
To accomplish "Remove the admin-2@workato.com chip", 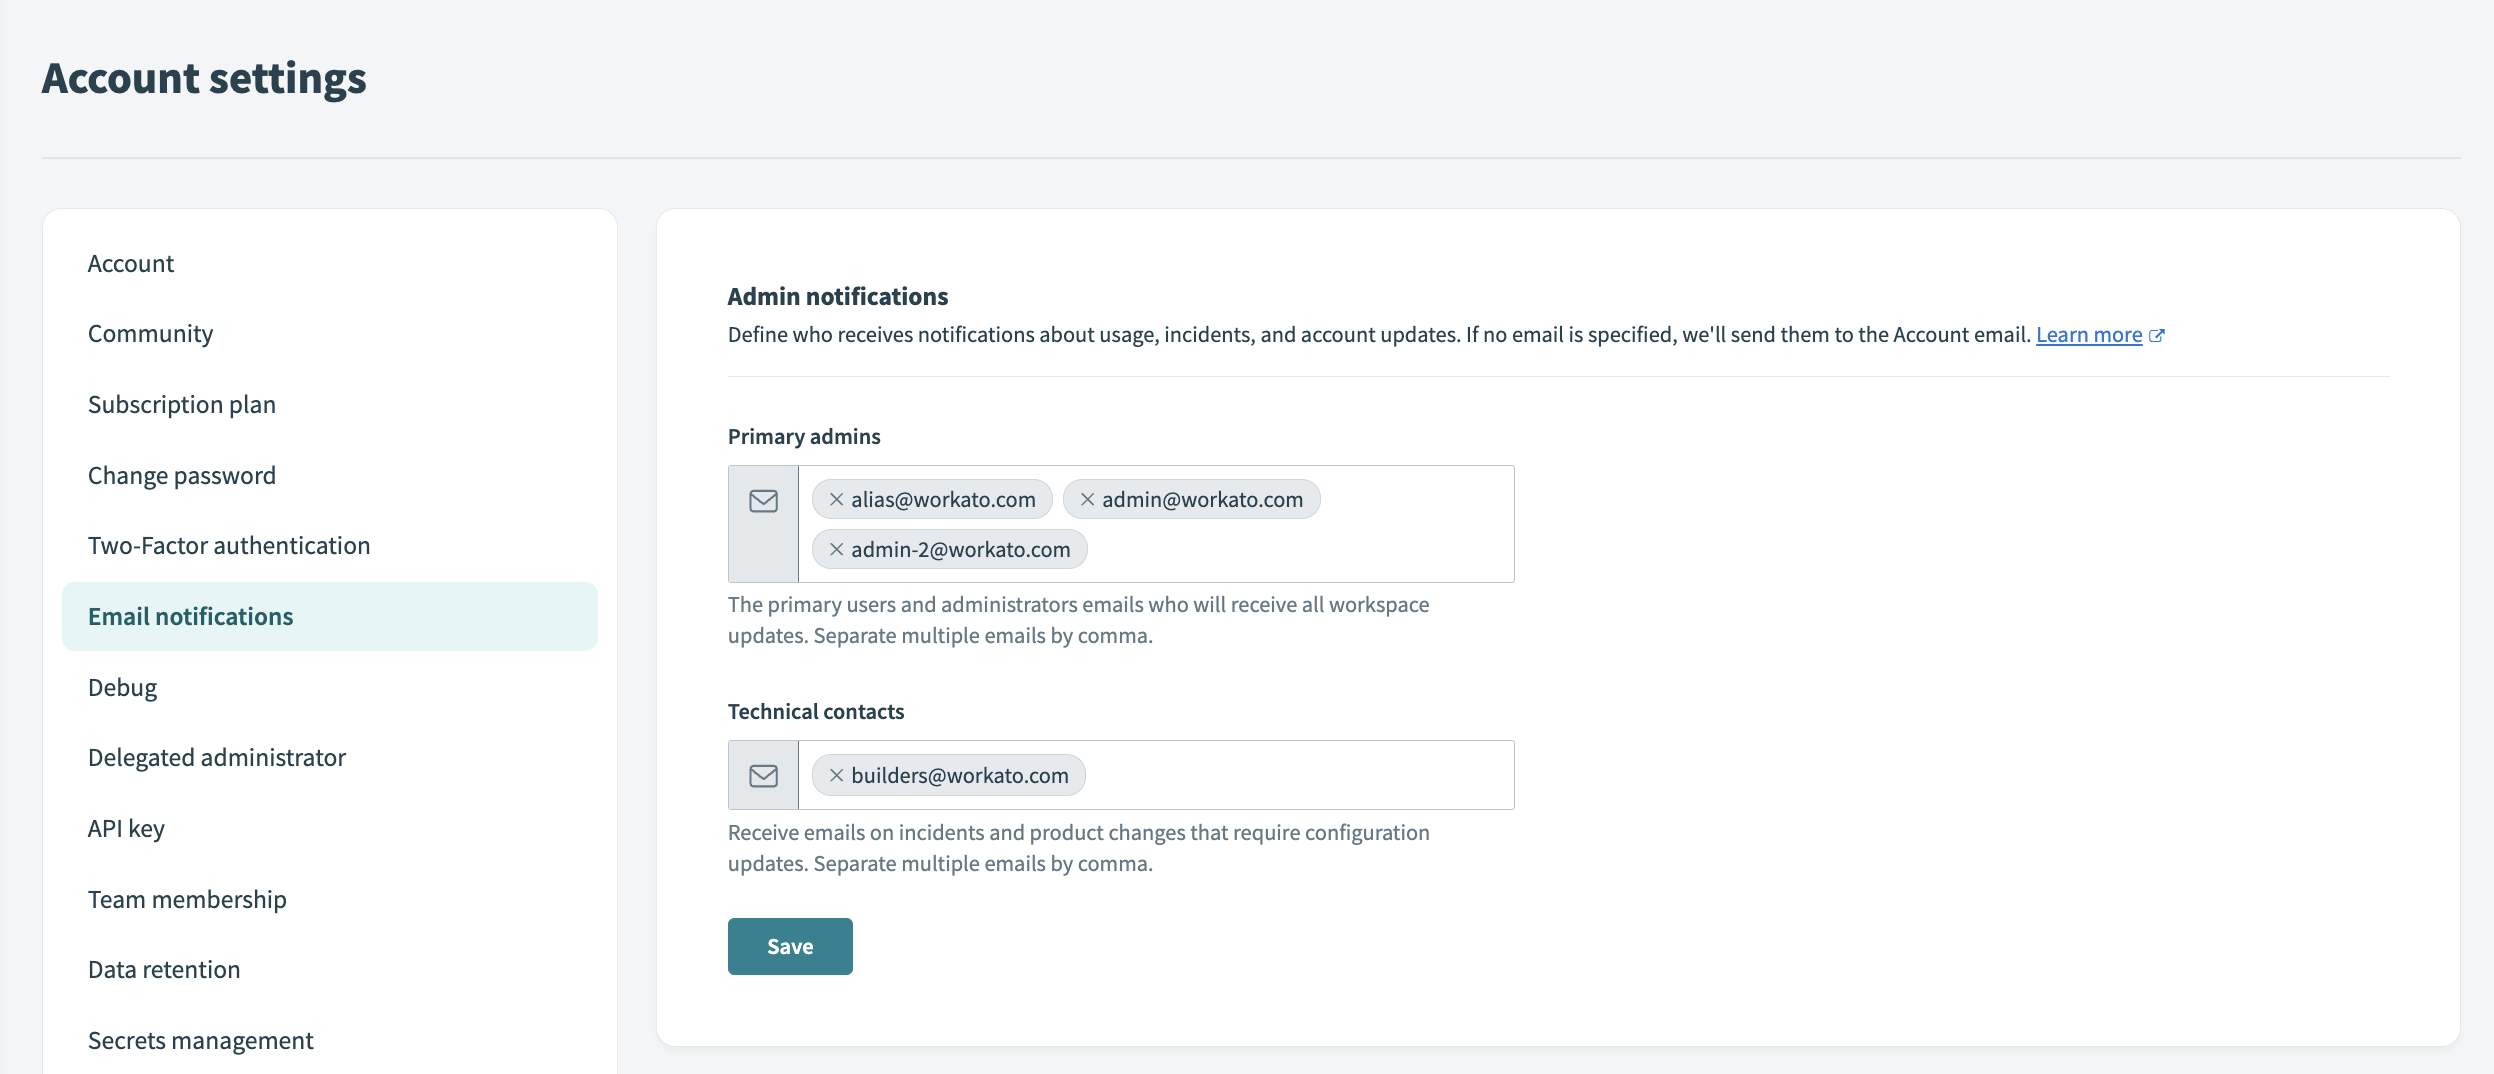I will (836, 549).
